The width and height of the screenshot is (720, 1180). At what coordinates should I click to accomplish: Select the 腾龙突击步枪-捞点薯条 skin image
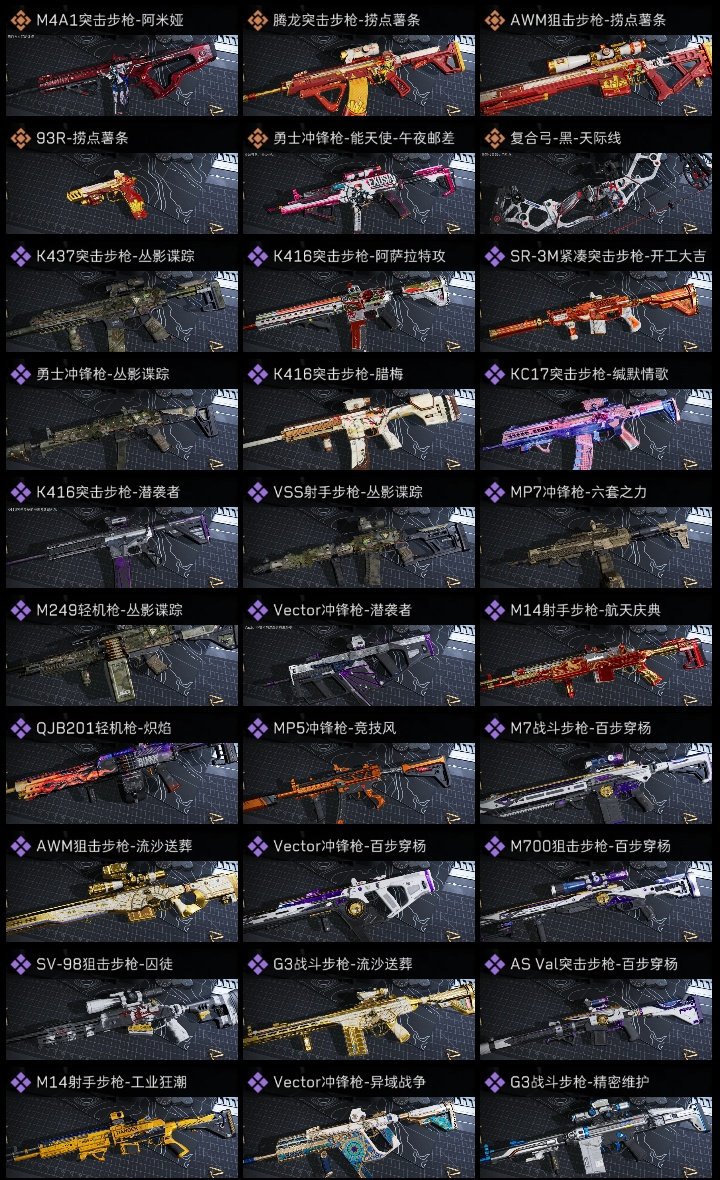click(359, 75)
